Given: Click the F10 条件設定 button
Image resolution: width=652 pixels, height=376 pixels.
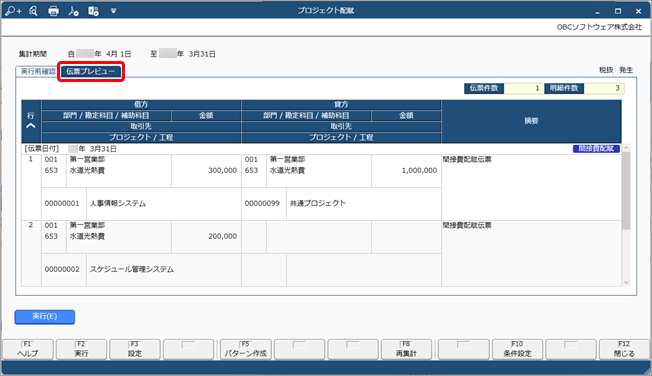Looking at the screenshot, I should [517, 349].
